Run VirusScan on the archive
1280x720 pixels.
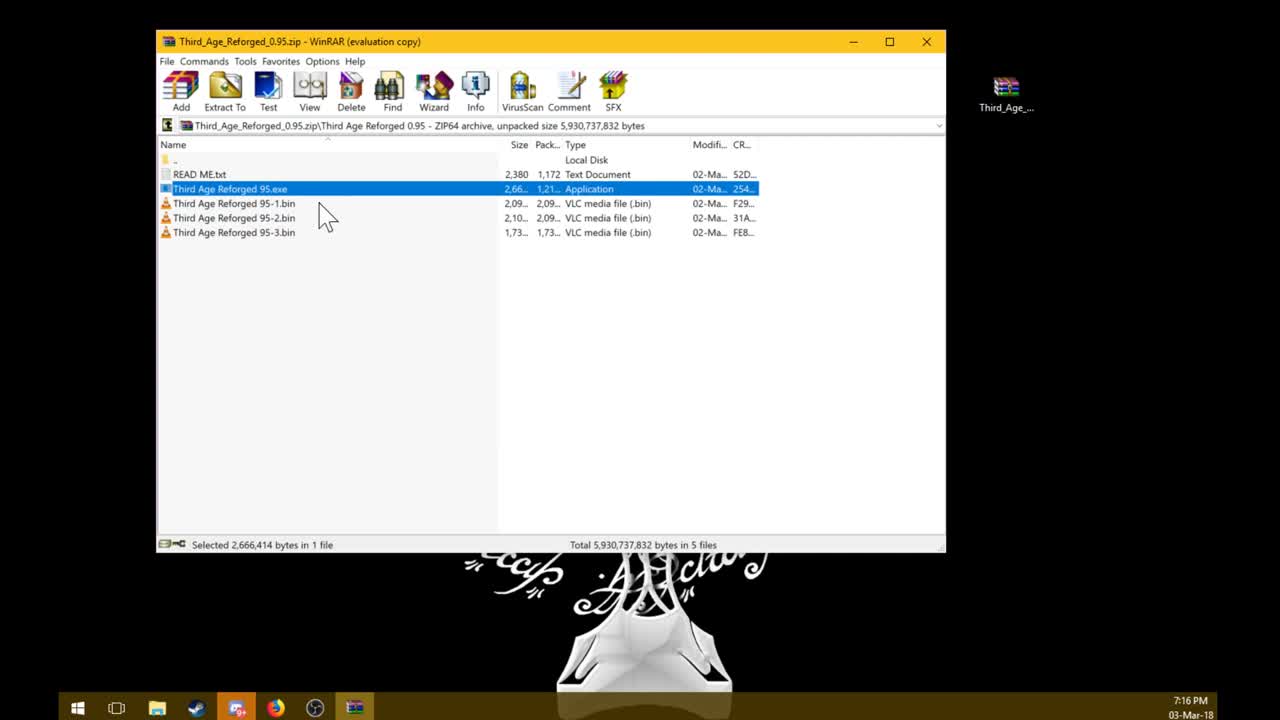click(522, 90)
